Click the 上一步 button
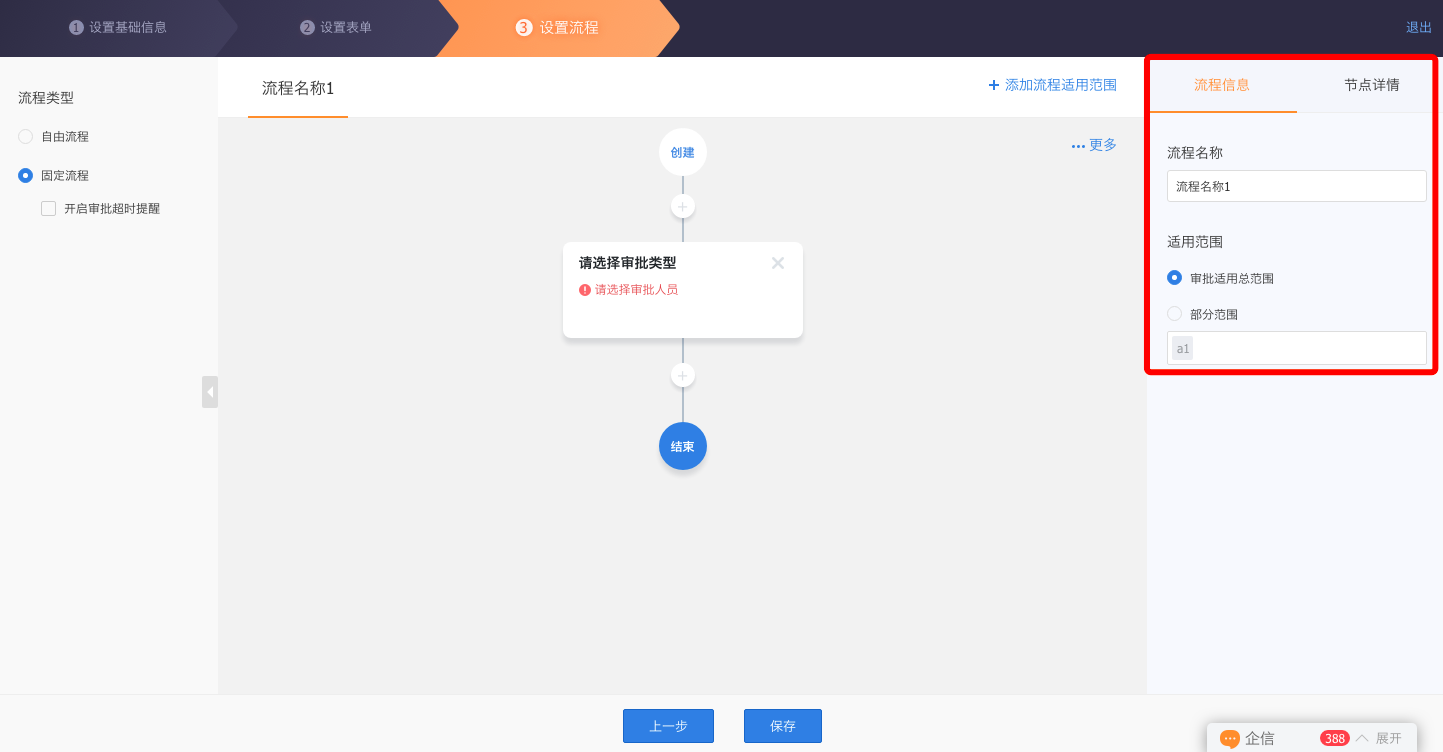1443x752 pixels. [x=668, y=726]
